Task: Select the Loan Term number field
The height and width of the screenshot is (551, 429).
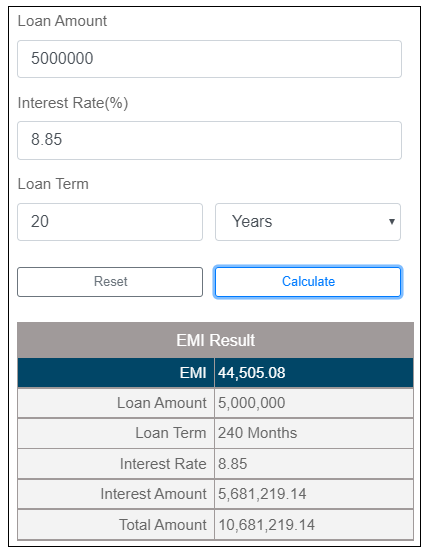Action: pyautogui.click(x=110, y=222)
